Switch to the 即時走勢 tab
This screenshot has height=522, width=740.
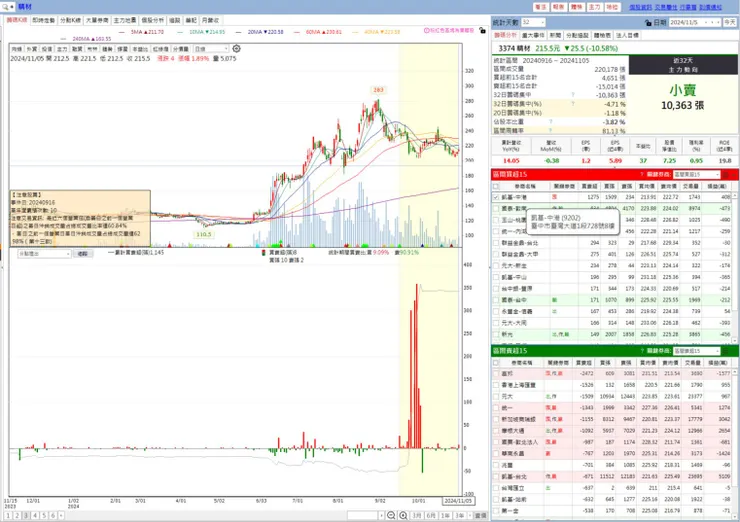[x=44, y=20]
